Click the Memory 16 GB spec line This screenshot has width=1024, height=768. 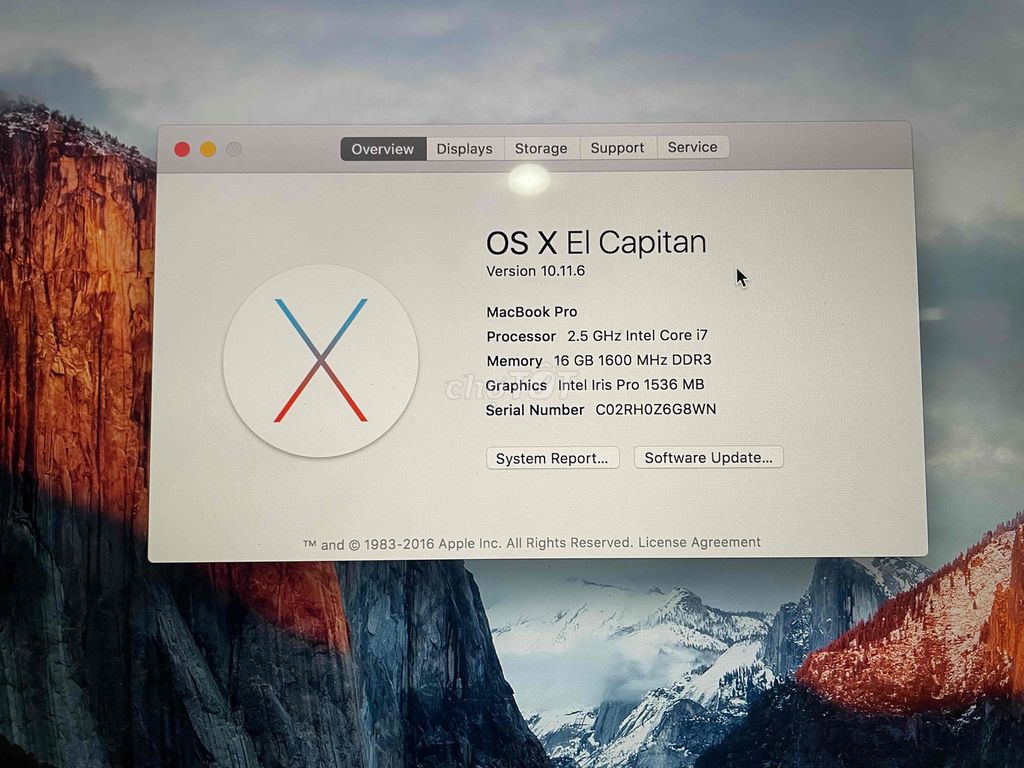pos(598,361)
